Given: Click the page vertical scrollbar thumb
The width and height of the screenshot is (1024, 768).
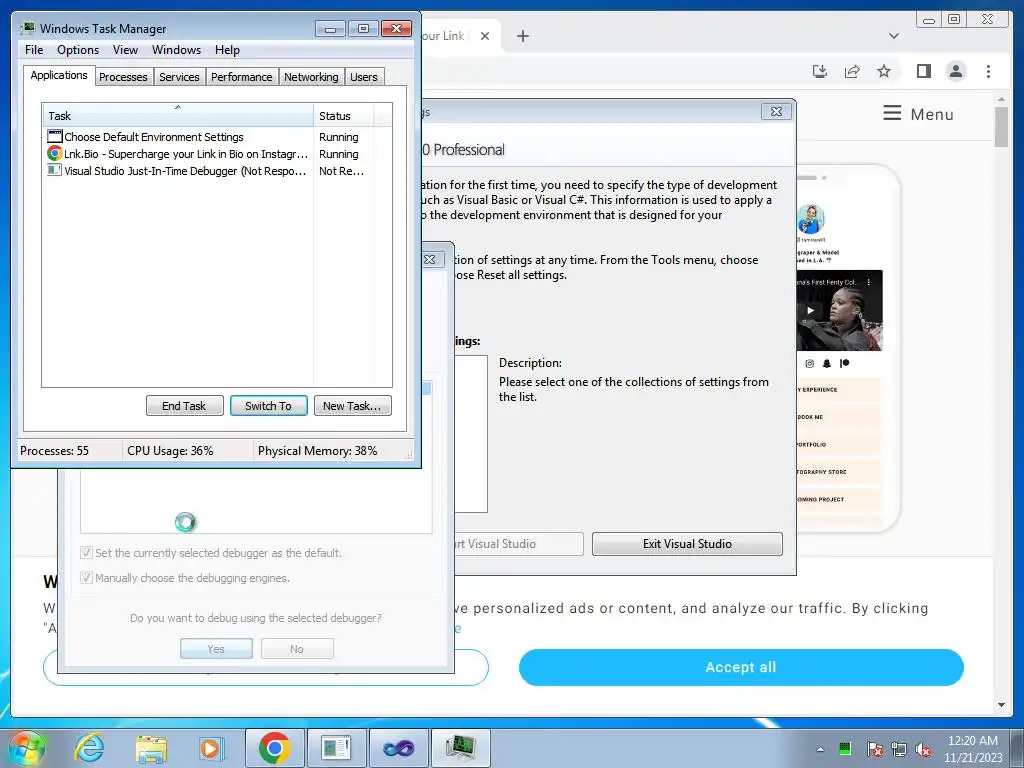Looking at the screenshot, I should coord(1001,127).
